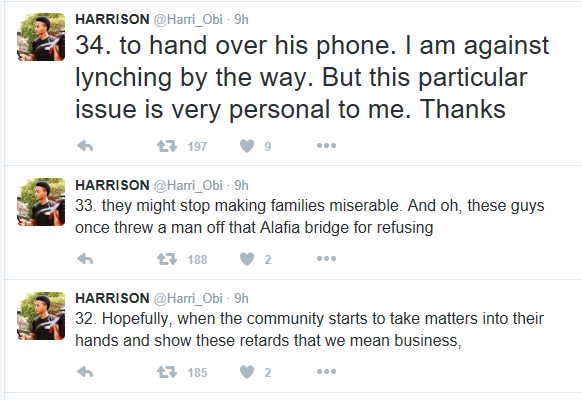Image resolution: width=582 pixels, height=400 pixels.
Task: Like tweet 34 with 9 likes
Action: (247, 146)
